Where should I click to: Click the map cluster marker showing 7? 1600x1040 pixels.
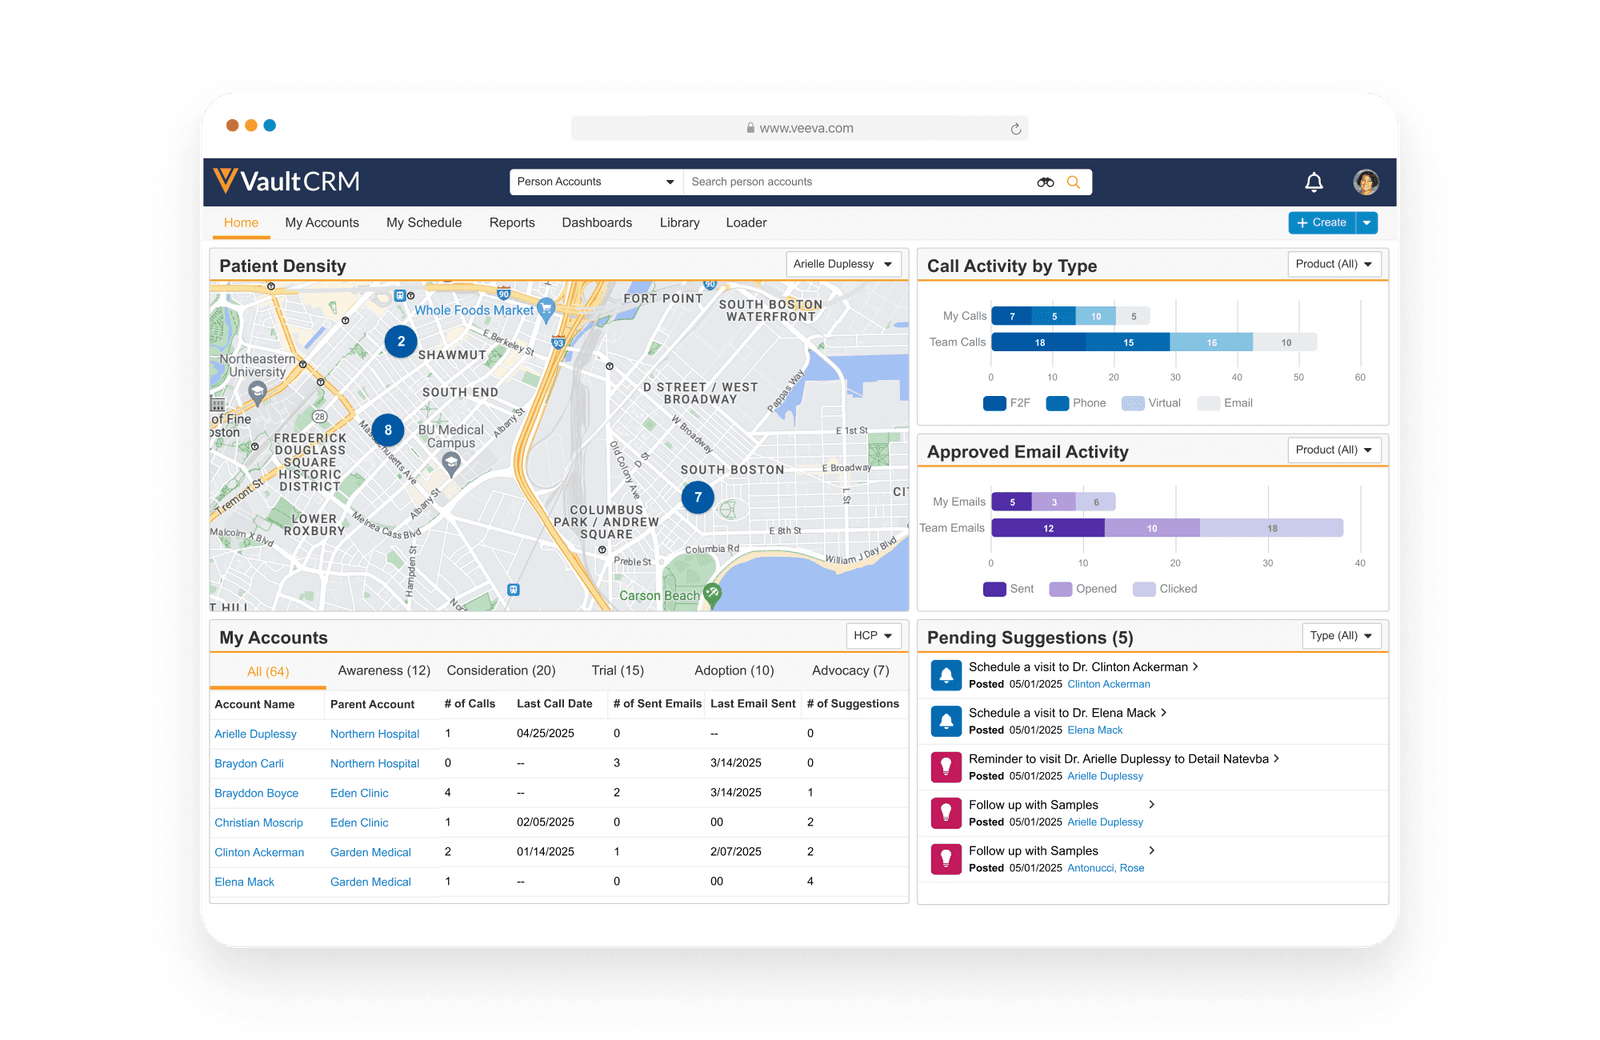pos(698,497)
